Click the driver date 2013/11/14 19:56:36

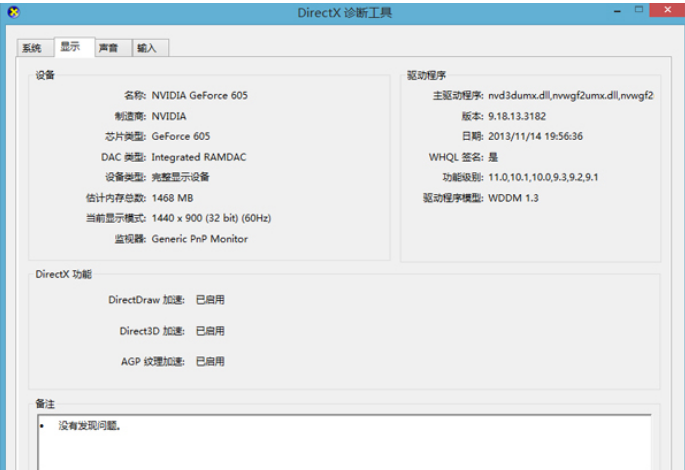pyautogui.click(x=535, y=136)
